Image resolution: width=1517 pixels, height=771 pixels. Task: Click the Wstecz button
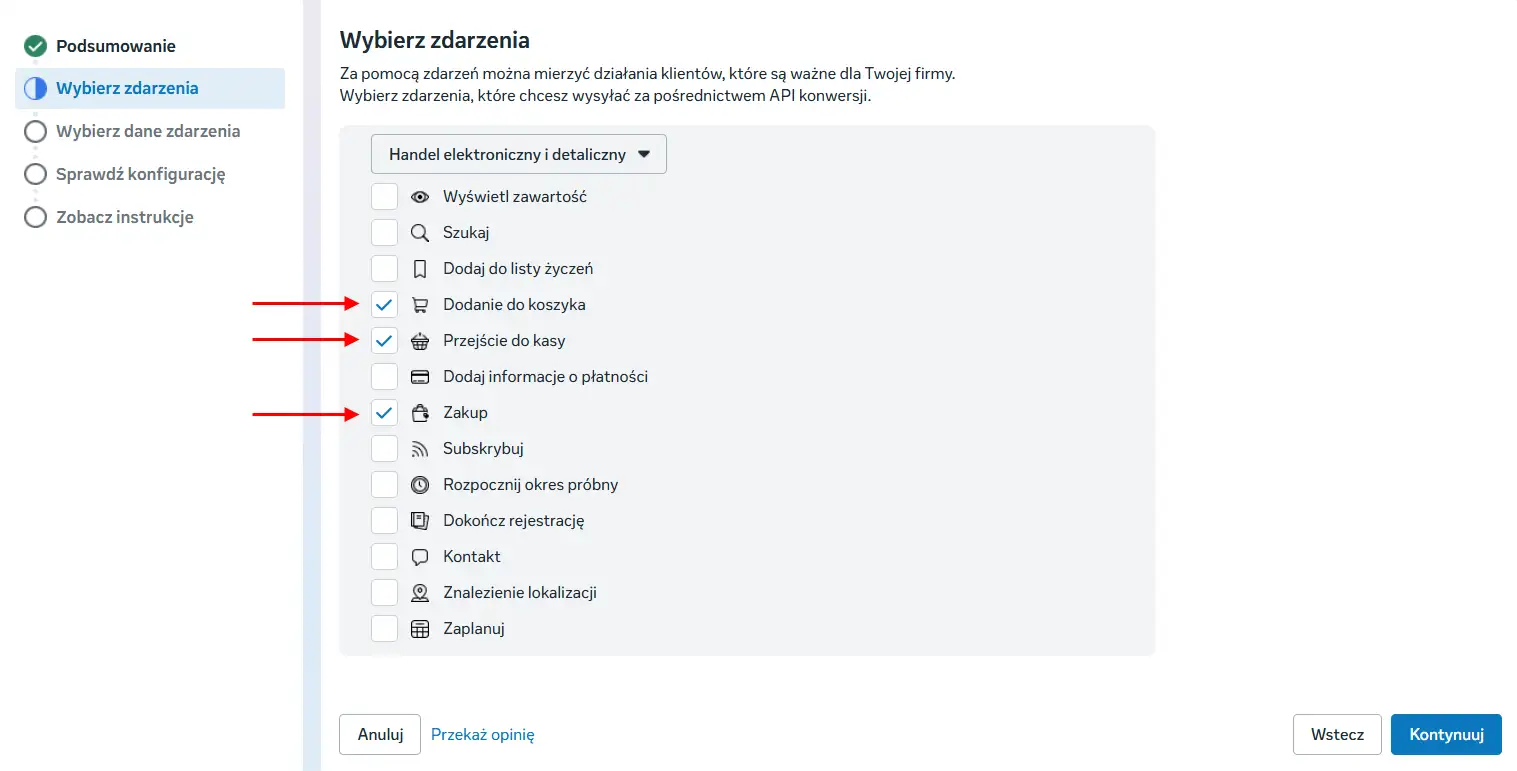(x=1338, y=734)
